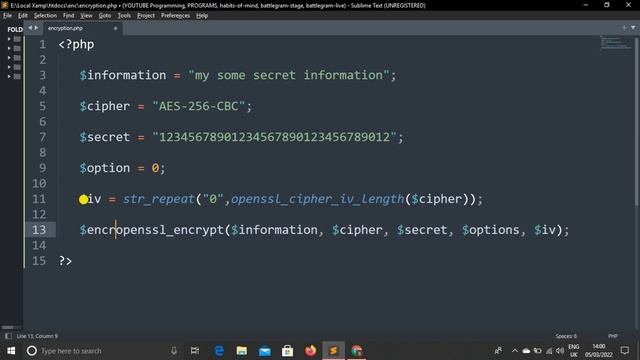
Task: Click the FOLDERS sidebar heading
Action: tap(15, 29)
